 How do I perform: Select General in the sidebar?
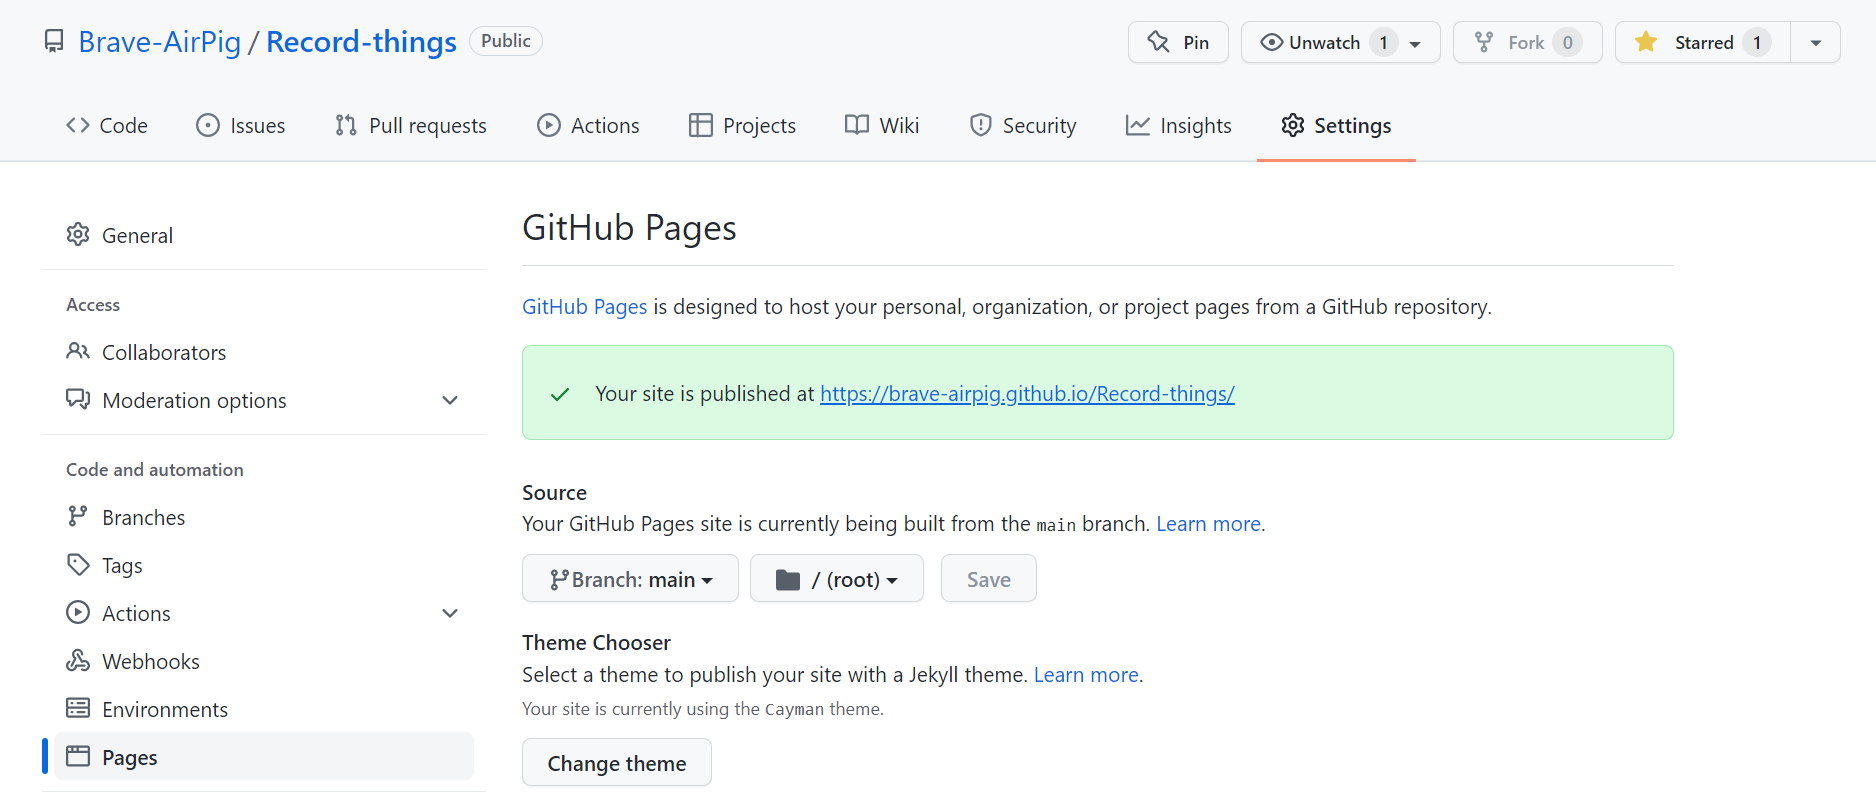(264, 234)
